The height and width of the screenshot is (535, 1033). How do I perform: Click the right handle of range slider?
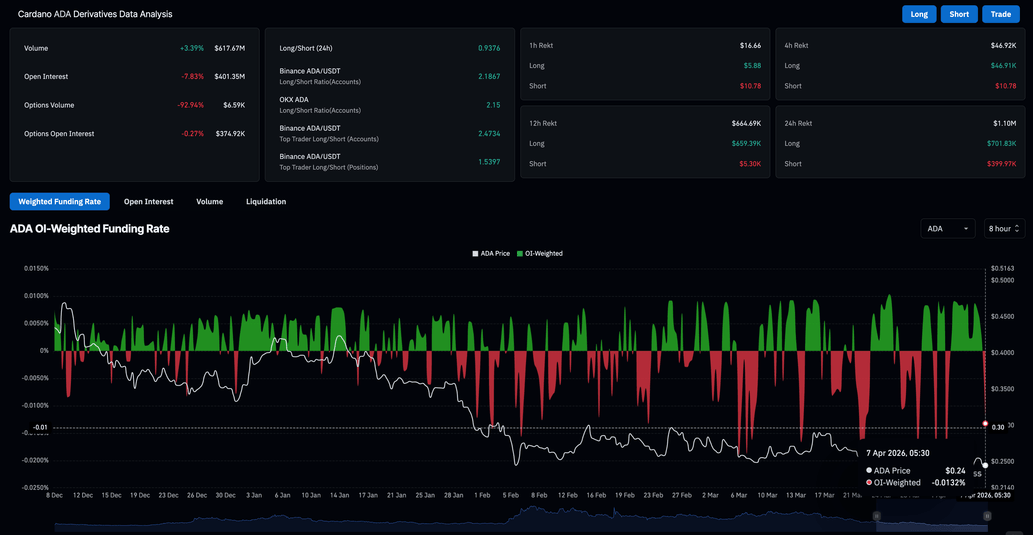pyautogui.click(x=987, y=516)
